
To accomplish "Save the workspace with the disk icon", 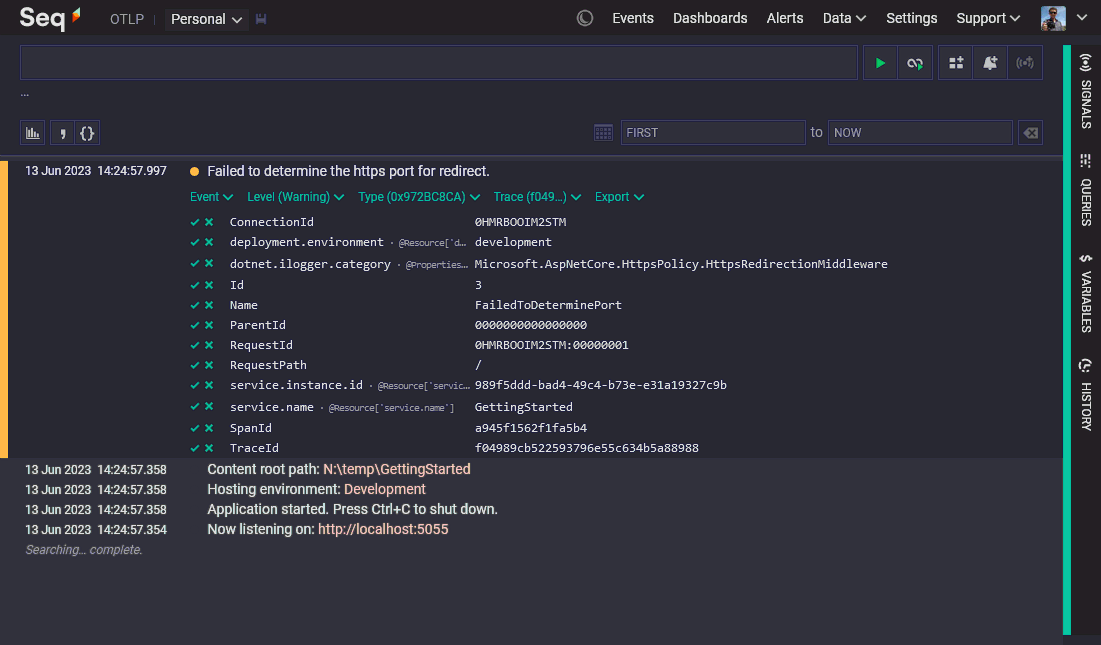I will 261,20.
